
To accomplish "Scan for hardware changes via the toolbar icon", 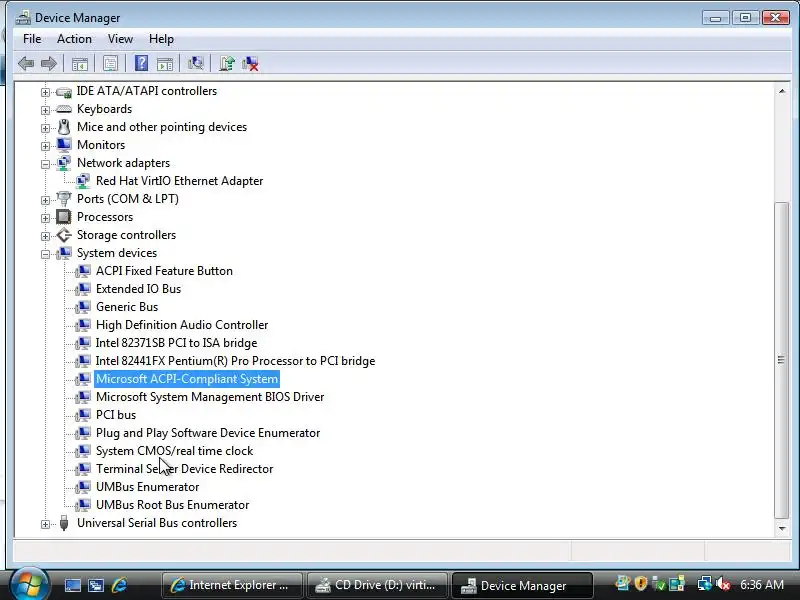I will 195,63.
